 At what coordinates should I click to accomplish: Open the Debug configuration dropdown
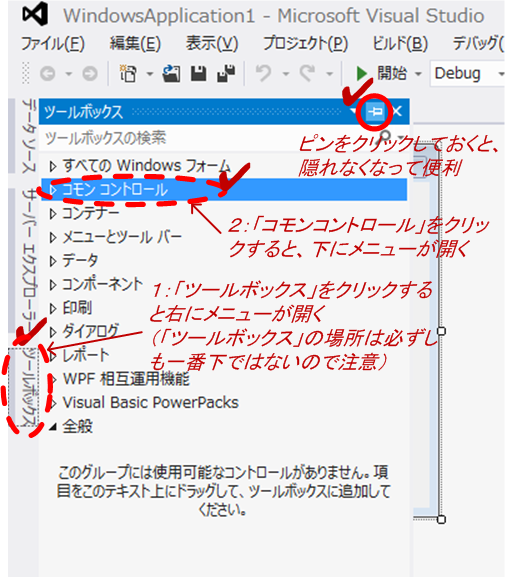pos(467,73)
